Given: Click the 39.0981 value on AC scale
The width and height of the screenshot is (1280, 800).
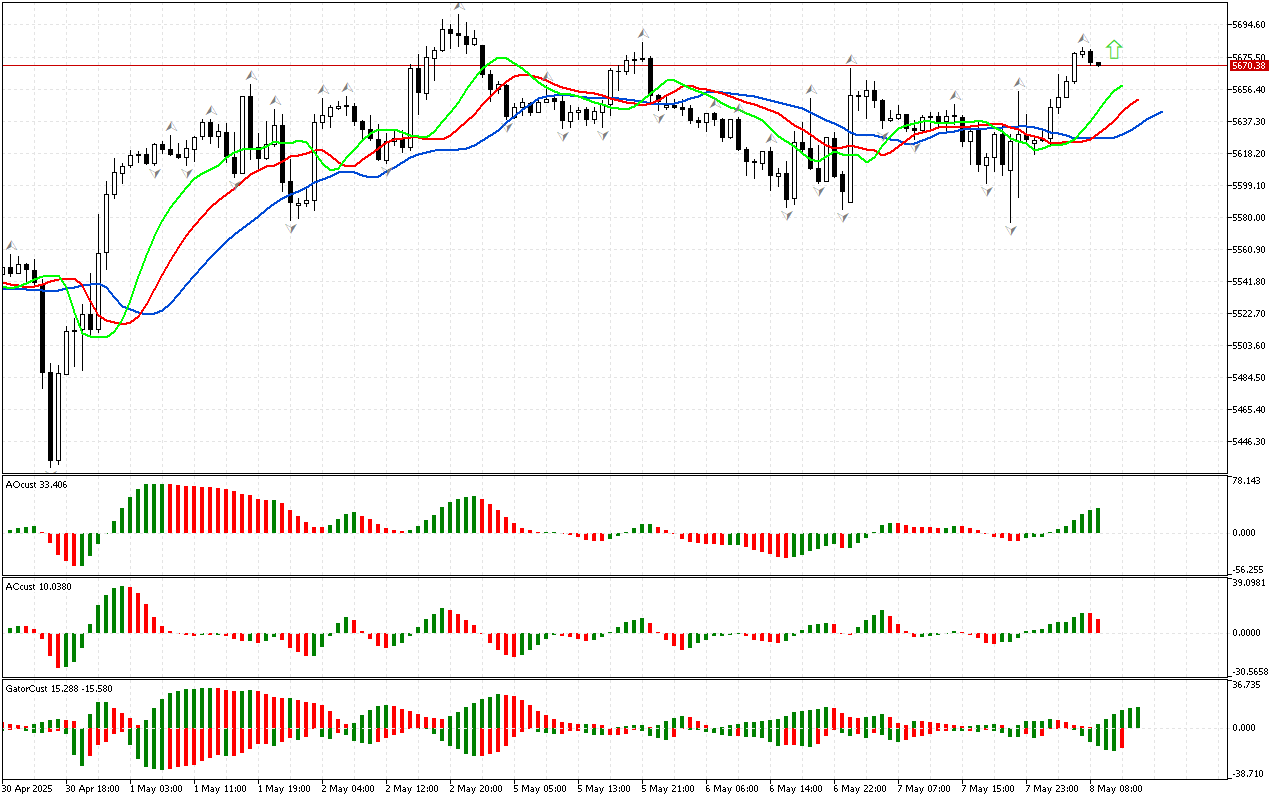Looking at the screenshot, I should 1248,583.
